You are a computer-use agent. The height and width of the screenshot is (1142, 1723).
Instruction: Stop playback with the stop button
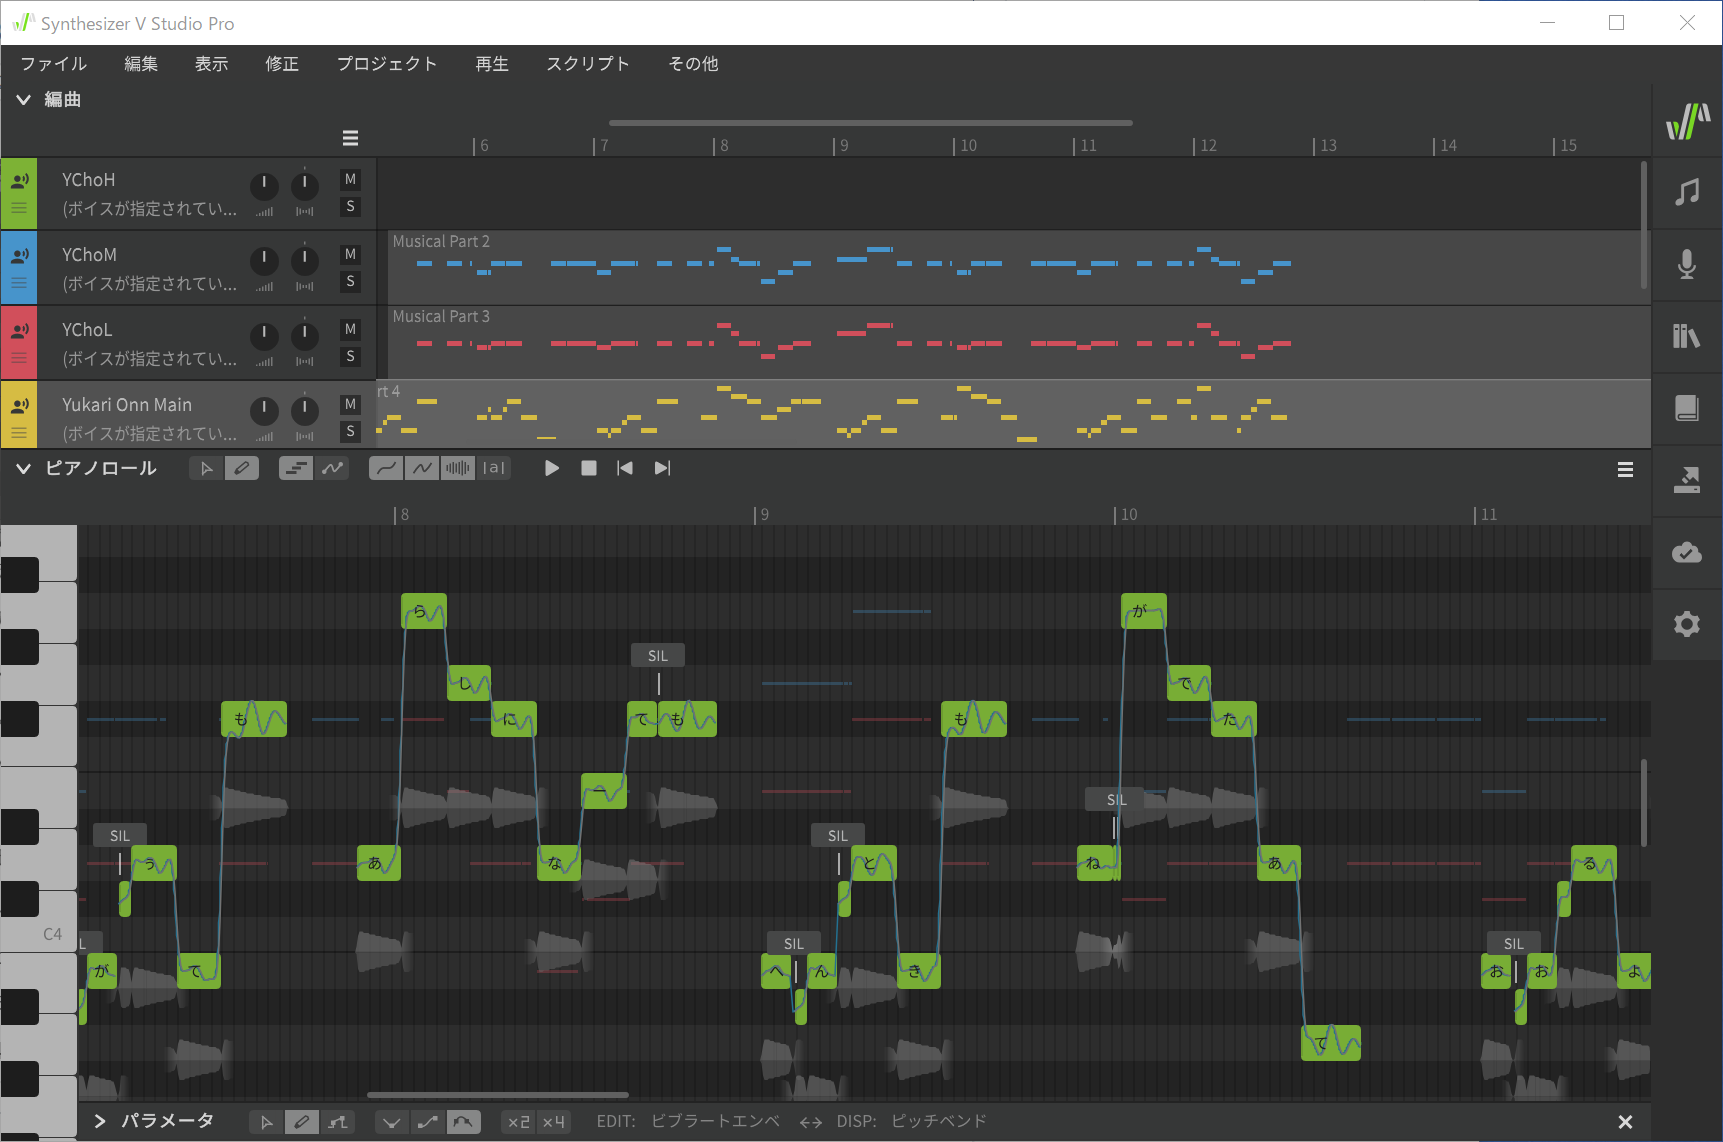(x=589, y=468)
